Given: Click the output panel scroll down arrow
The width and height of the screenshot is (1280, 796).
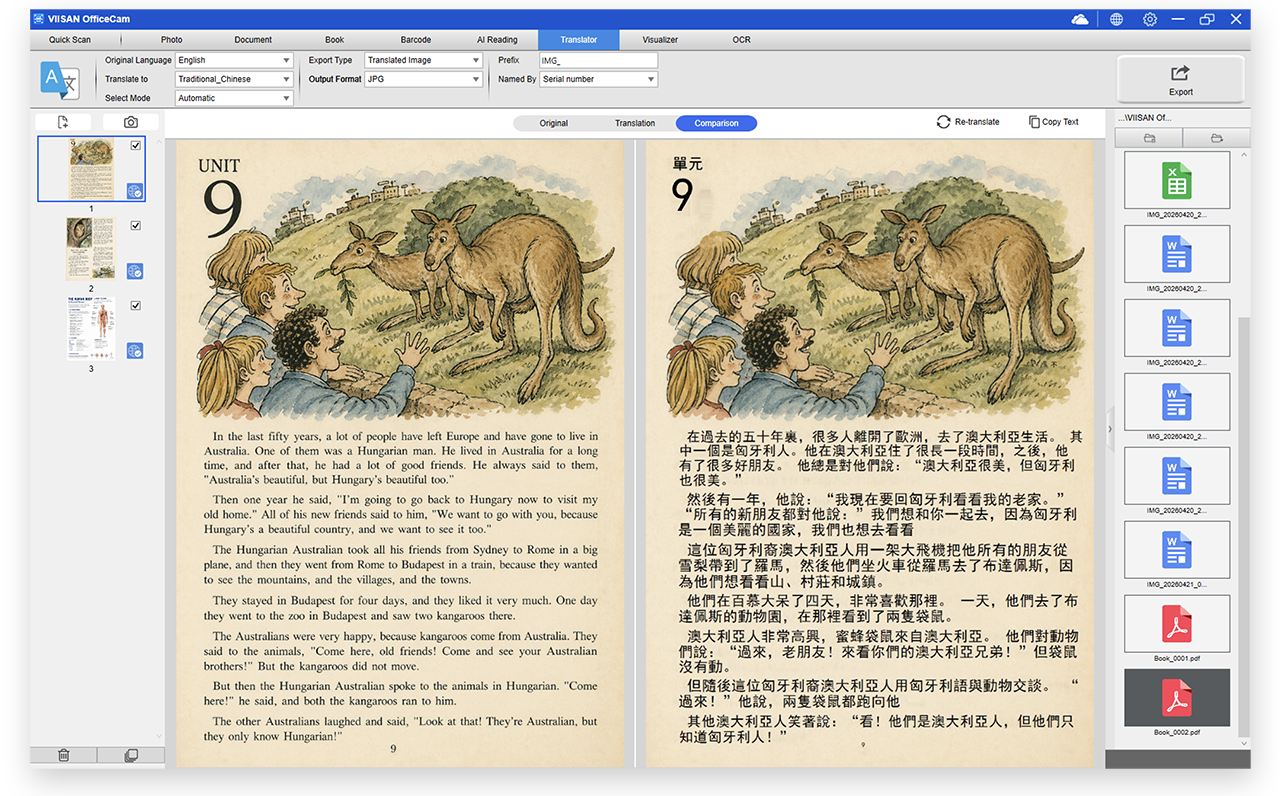Looking at the screenshot, I should point(1244,743).
